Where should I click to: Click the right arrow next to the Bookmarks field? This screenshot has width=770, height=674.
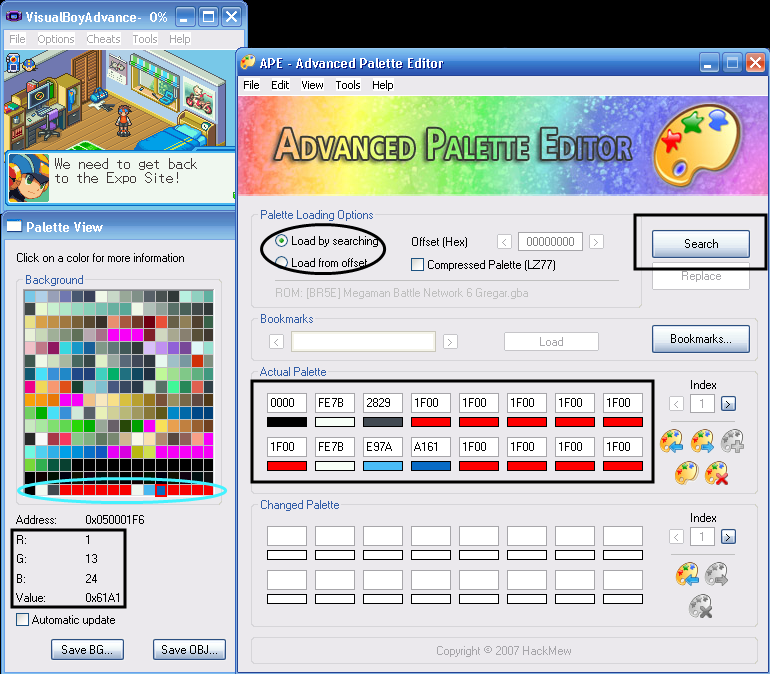coord(450,342)
